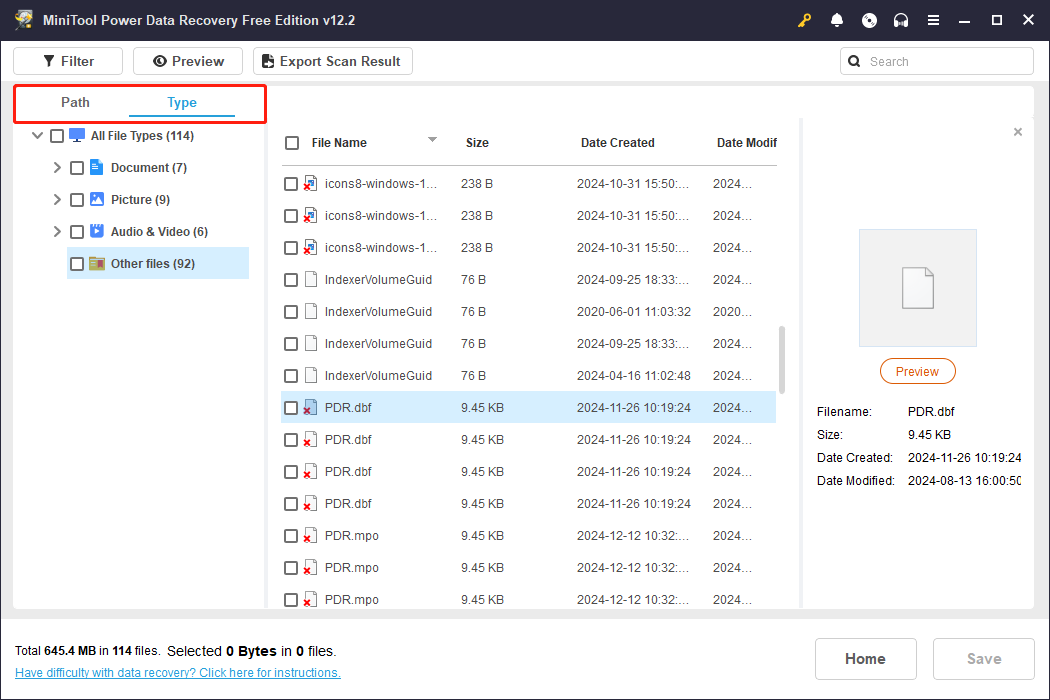1050x700 pixels.
Task: Go to Home screen
Action: coord(865,658)
